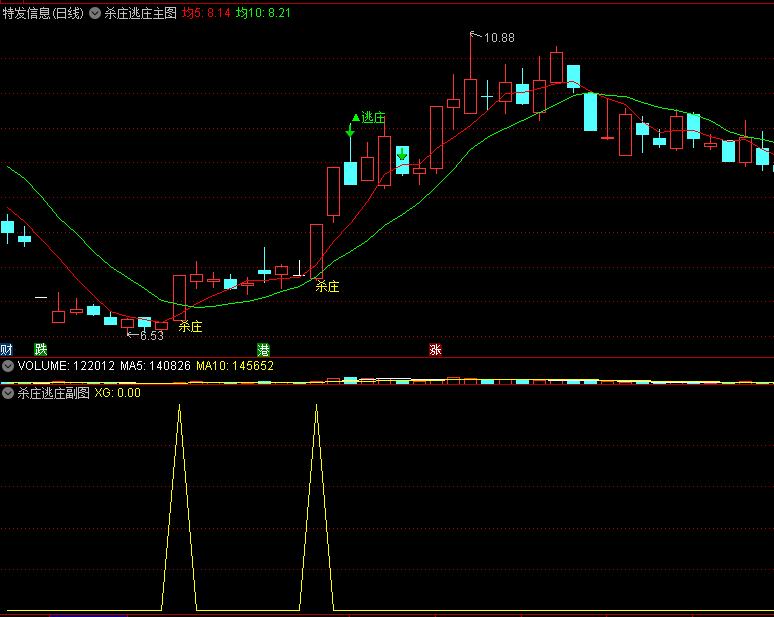The width and height of the screenshot is (774, 617).
Task: Click the red 涨 event marker
Action: click(435, 350)
